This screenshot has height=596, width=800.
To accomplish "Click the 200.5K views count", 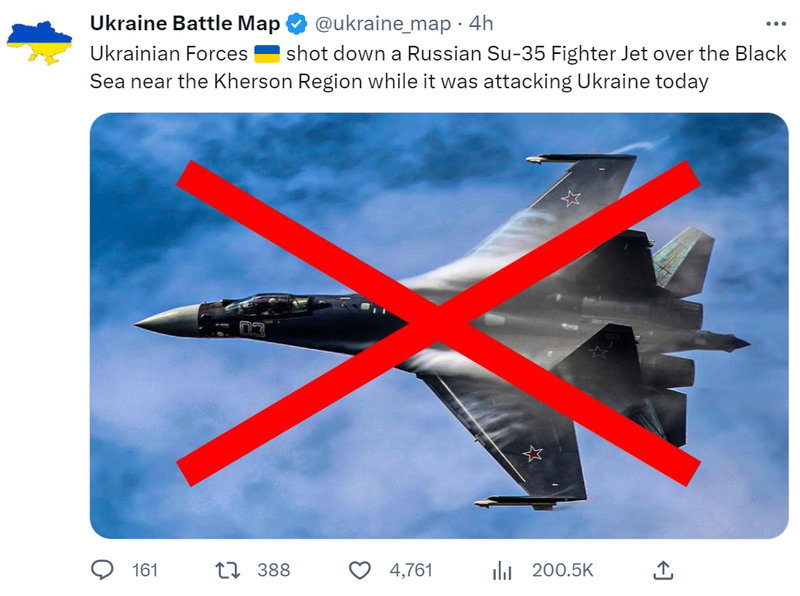I will point(562,570).
